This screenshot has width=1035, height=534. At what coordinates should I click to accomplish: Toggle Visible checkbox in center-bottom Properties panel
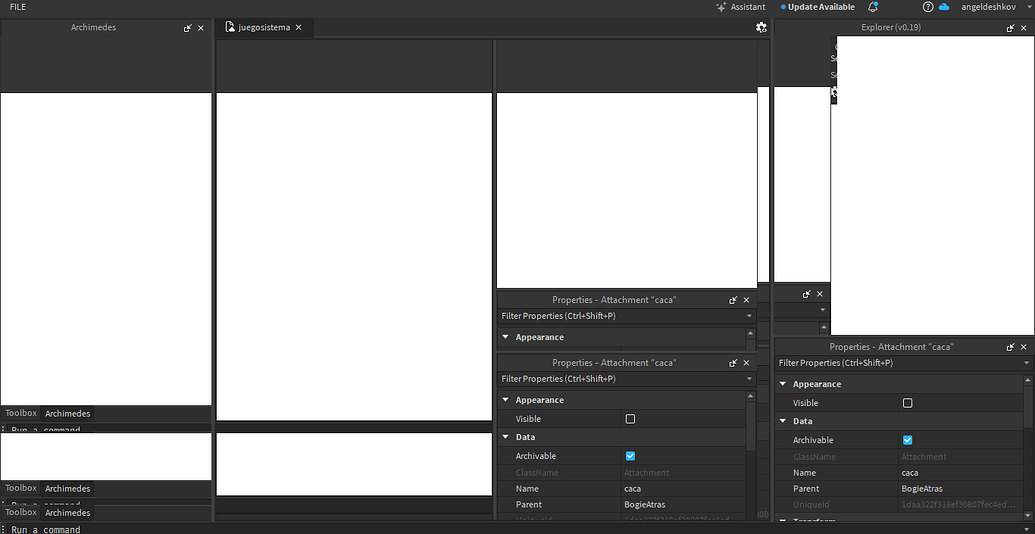(630, 418)
